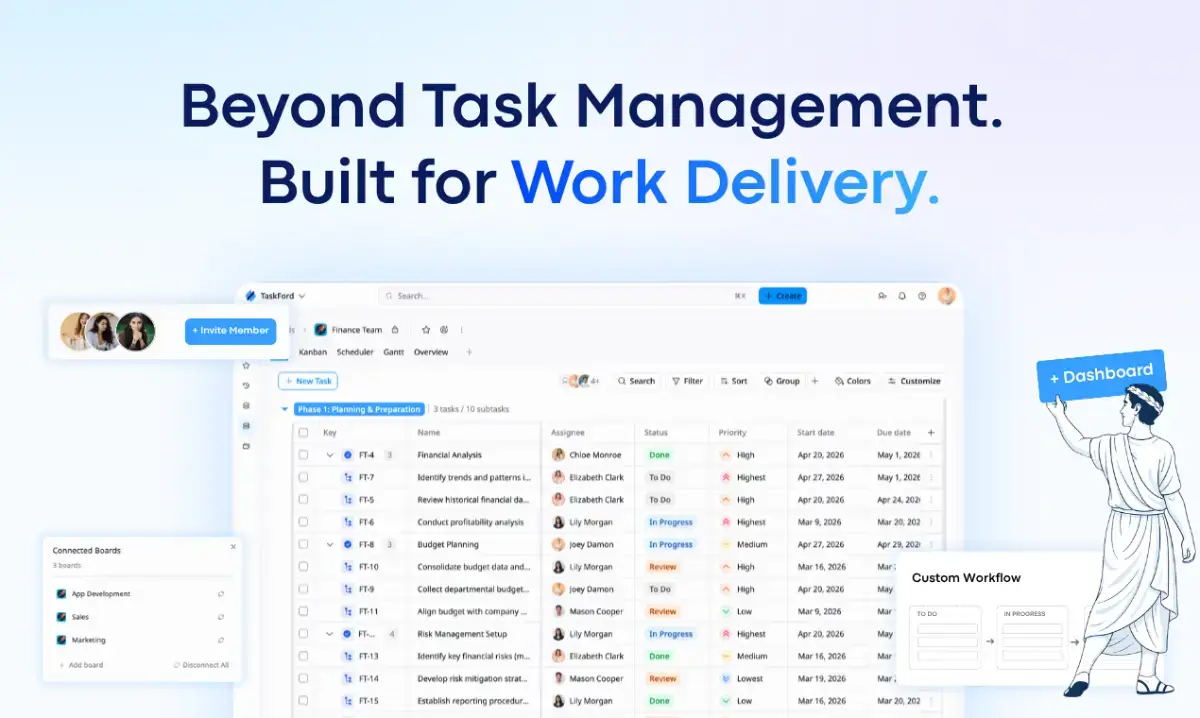
Task: Open the Group option
Action: (781, 381)
